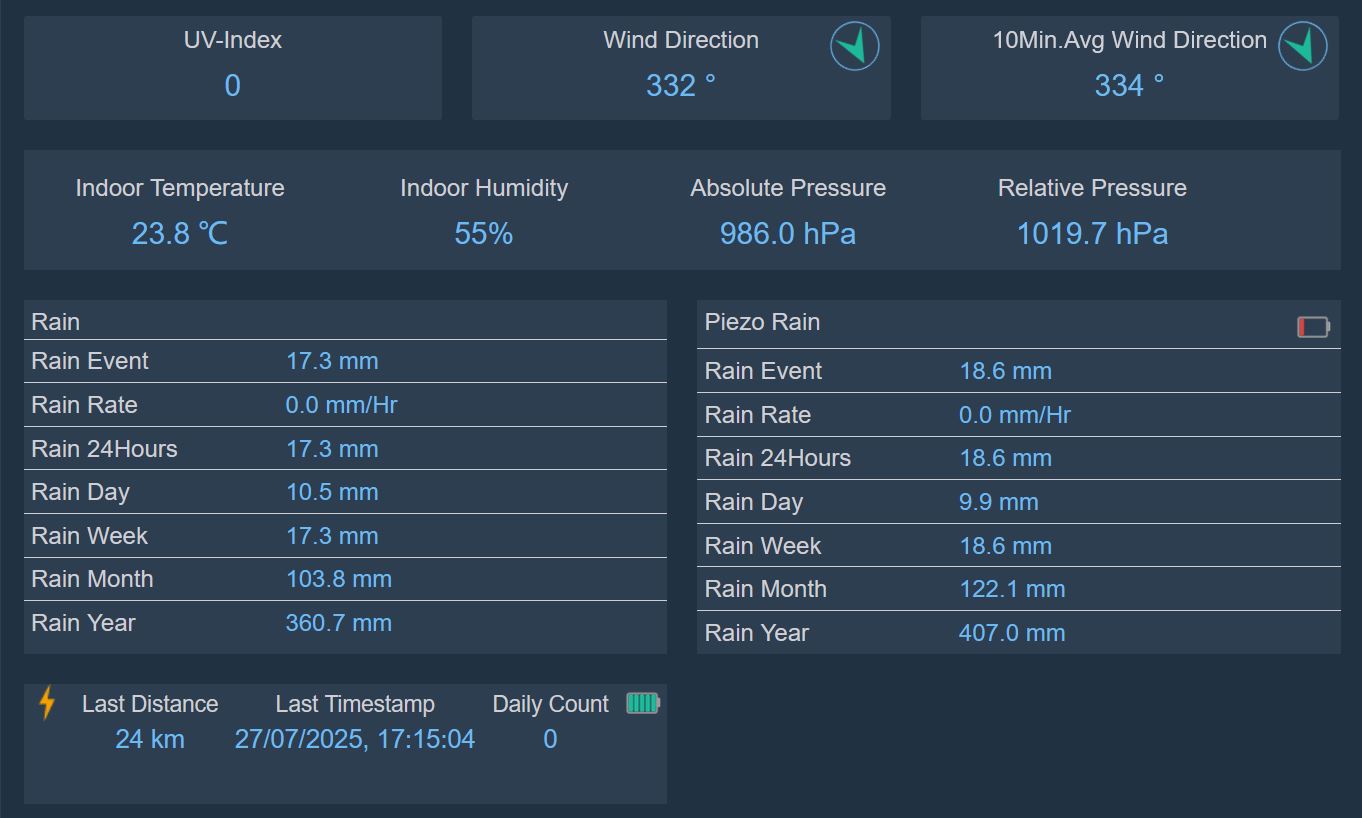Click the Last Timestamp value
Screen dimensions: 1362x818
[x=355, y=738]
